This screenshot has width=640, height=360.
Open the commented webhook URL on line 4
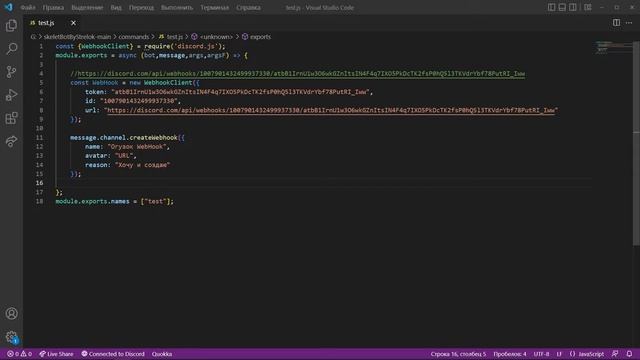(301, 74)
